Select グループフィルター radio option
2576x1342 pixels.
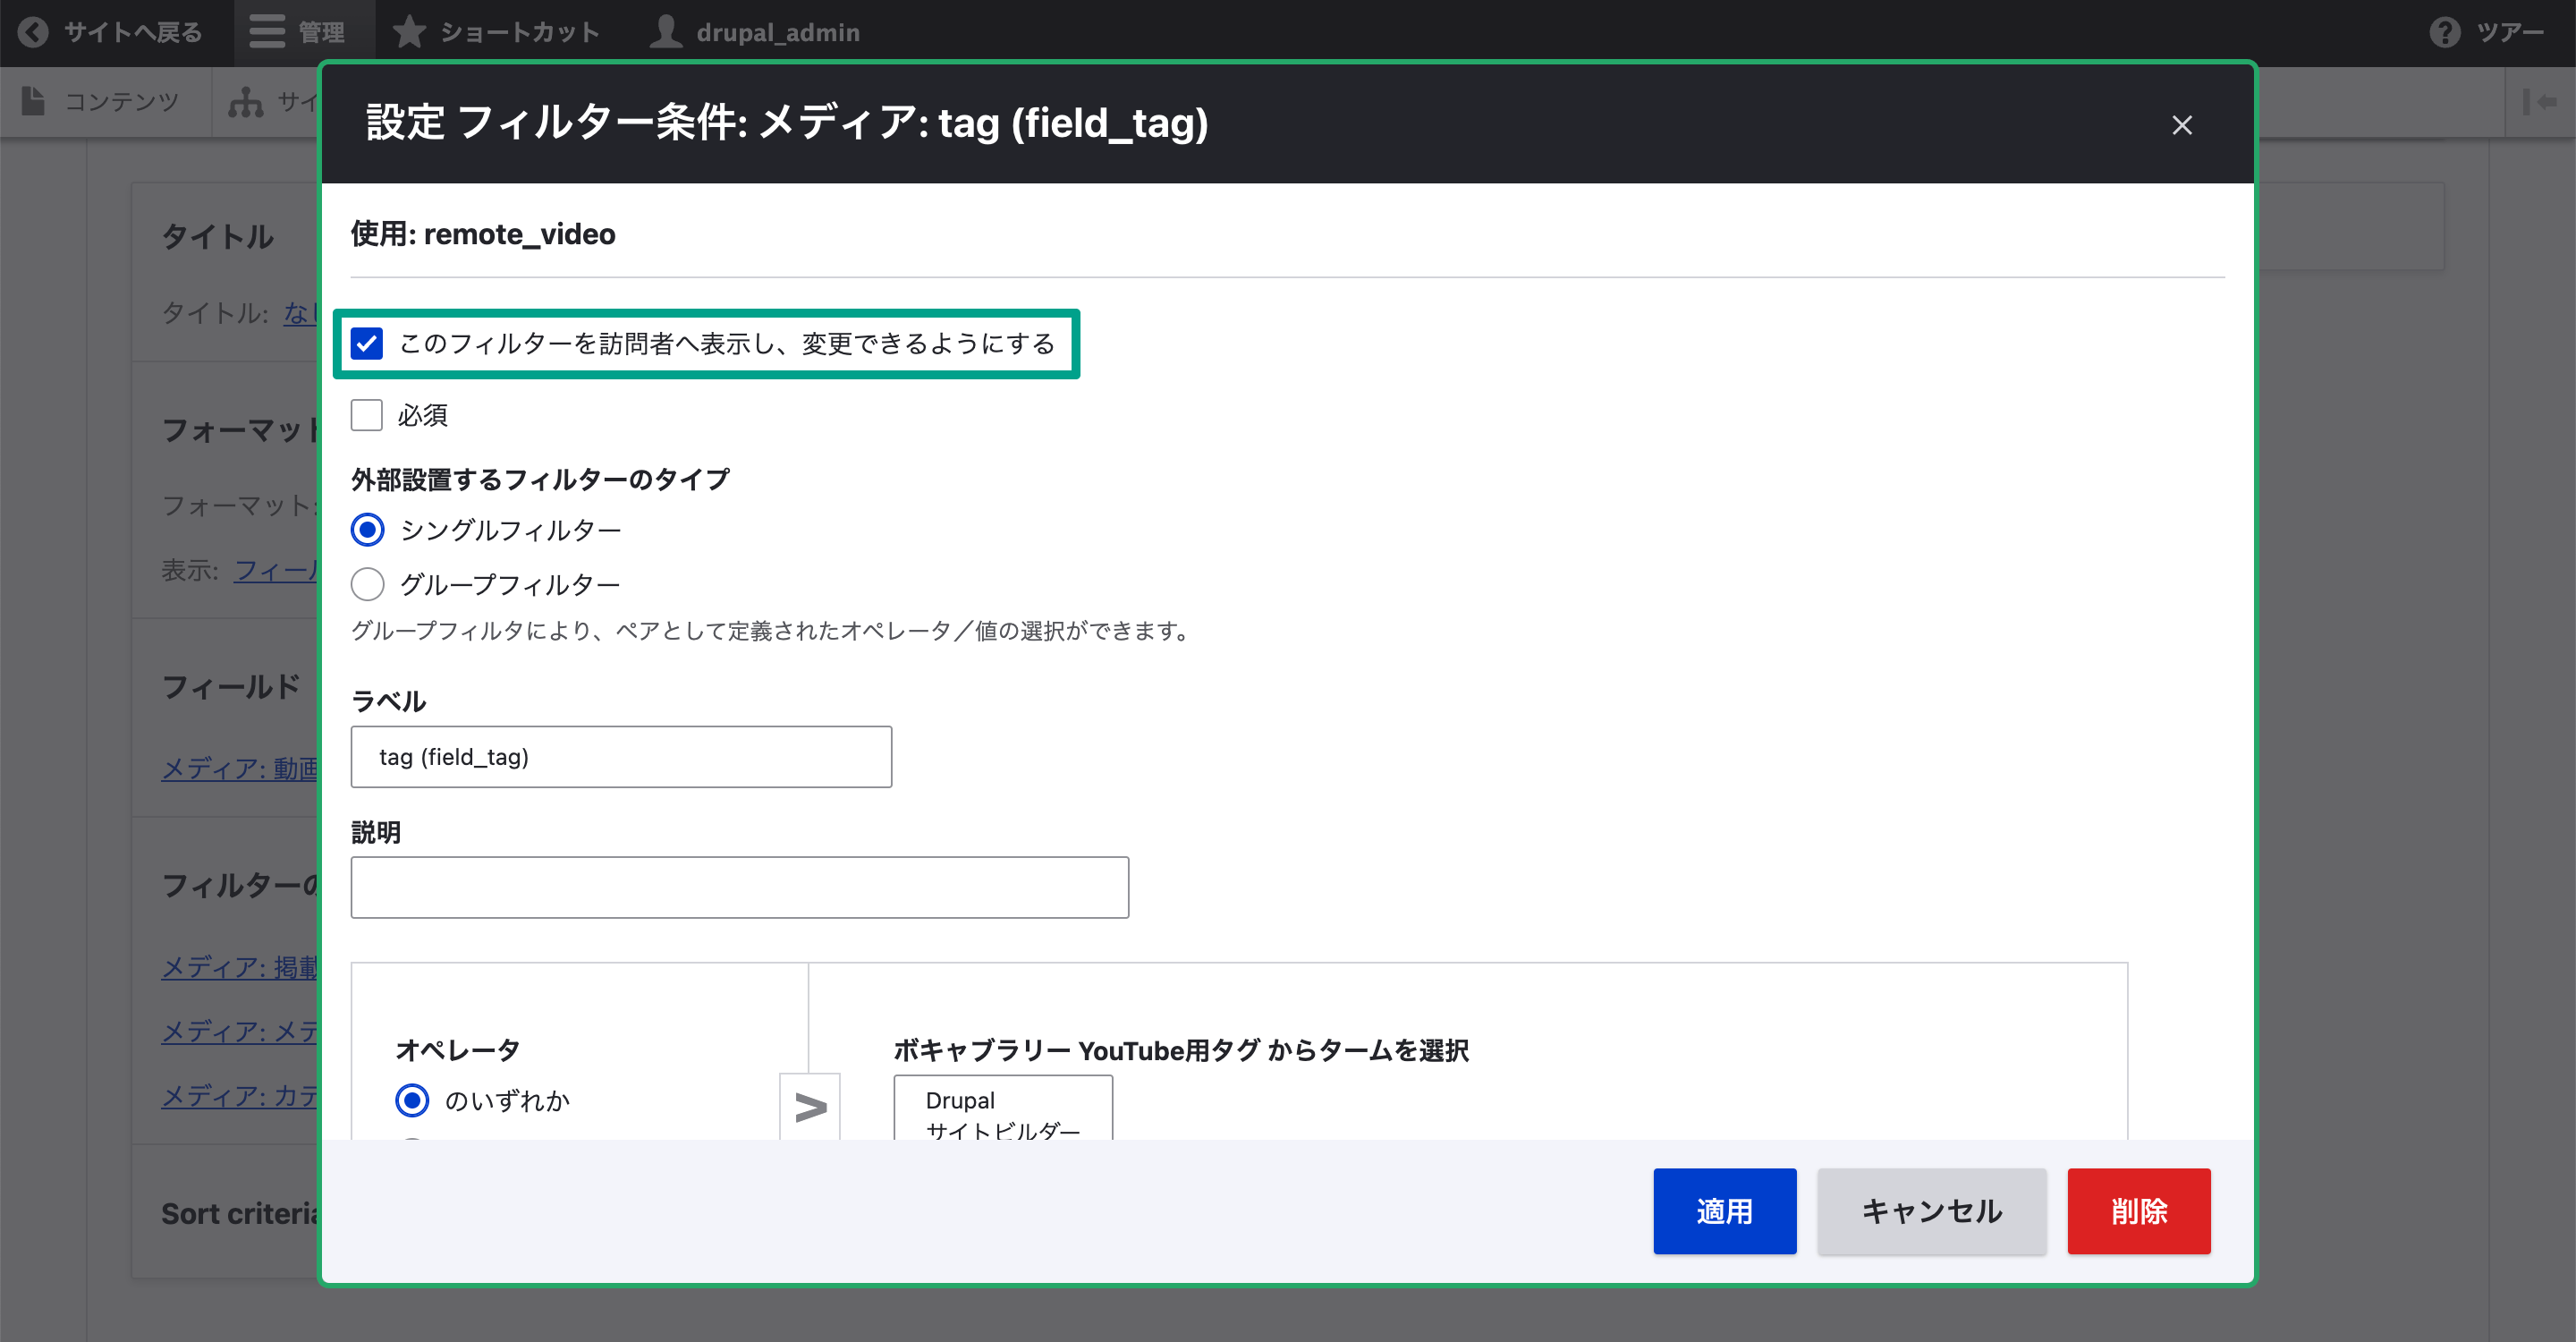[368, 584]
